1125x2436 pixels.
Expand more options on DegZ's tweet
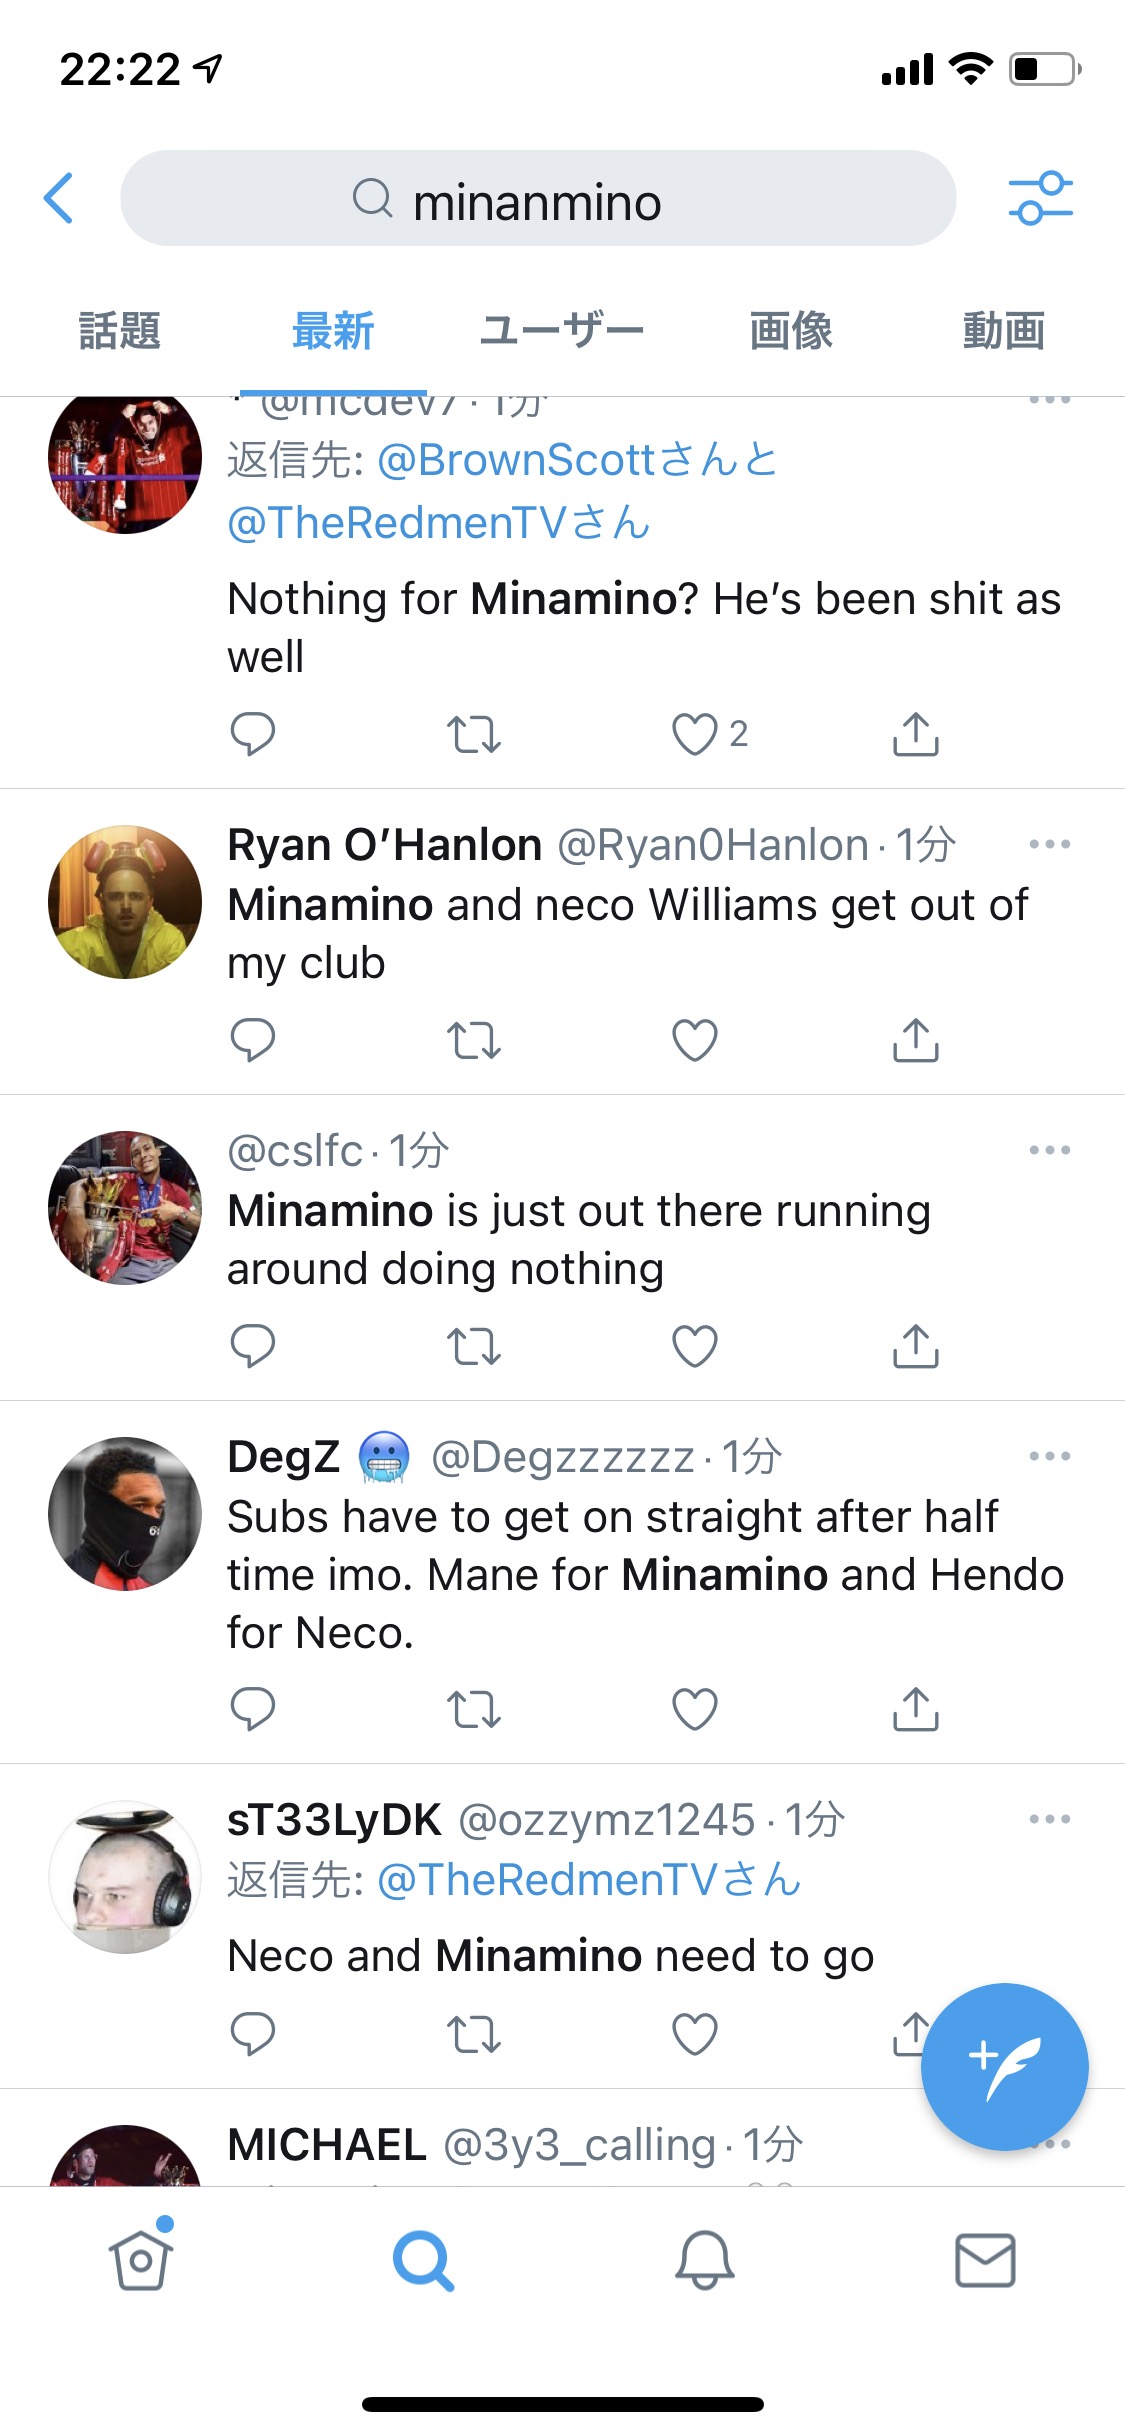(x=1049, y=1457)
